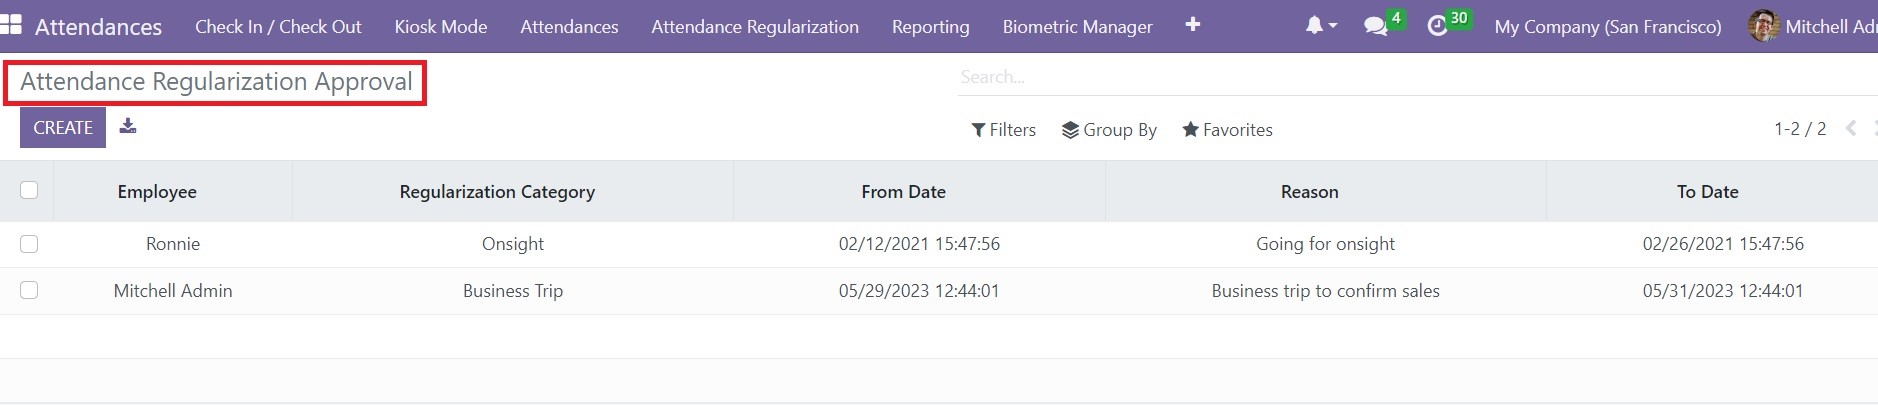Check the Ronnie row checkbox
Image resolution: width=1878 pixels, height=405 pixels.
pyautogui.click(x=29, y=244)
